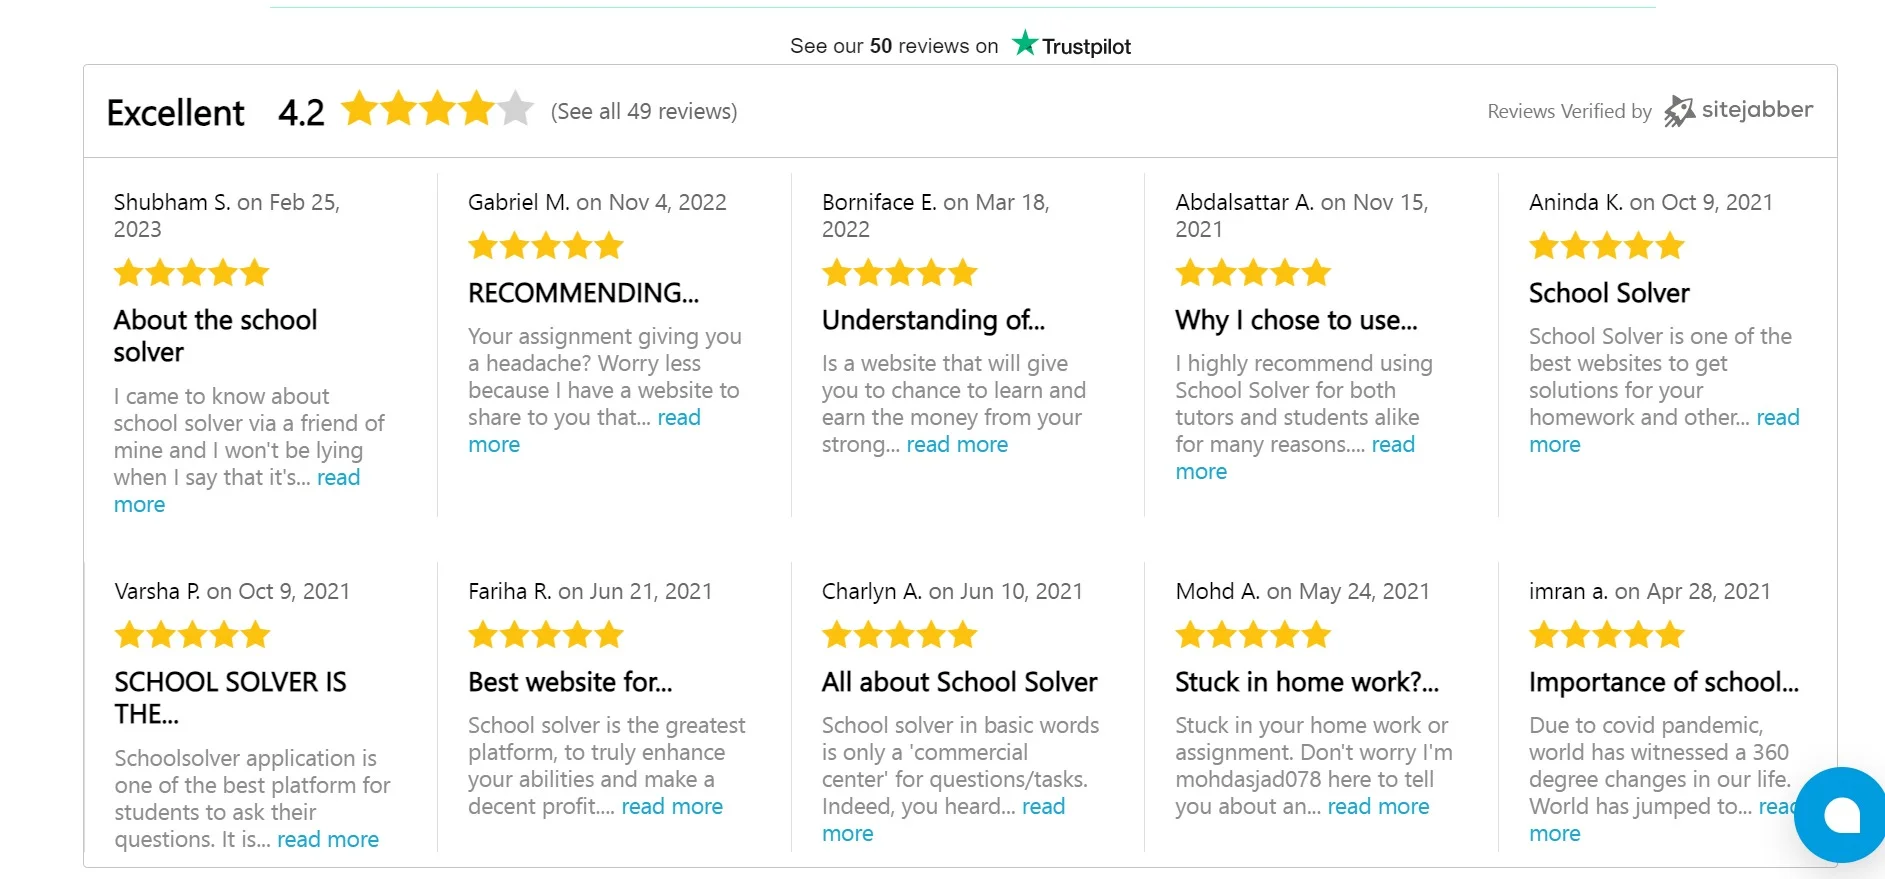
Task: Expand Borniface E.'s review via read more
Action: coord(957,444)
